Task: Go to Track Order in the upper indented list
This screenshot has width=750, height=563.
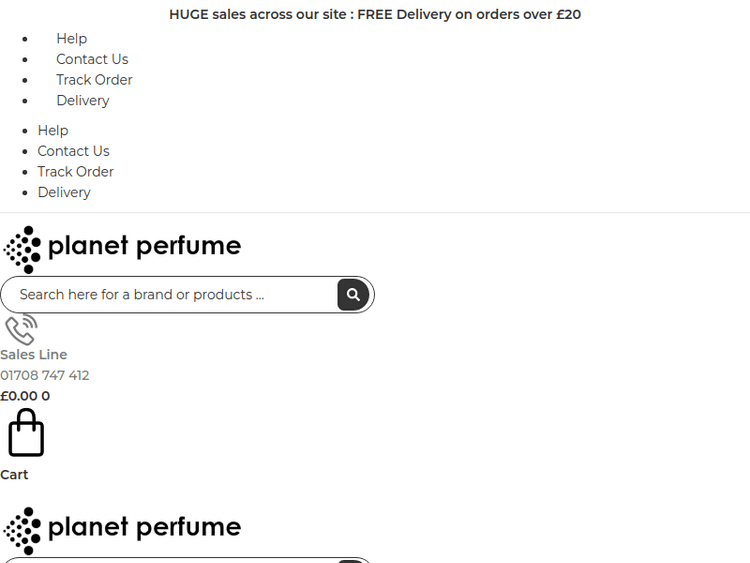Action: point(94,80)
